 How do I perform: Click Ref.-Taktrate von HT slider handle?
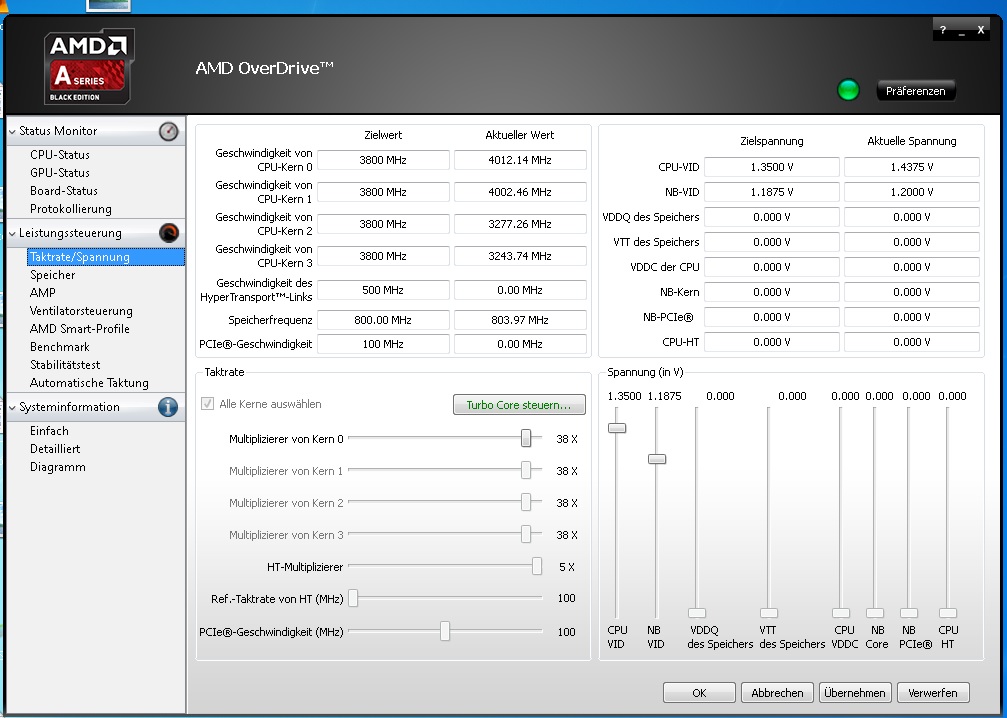coord(353,598)
